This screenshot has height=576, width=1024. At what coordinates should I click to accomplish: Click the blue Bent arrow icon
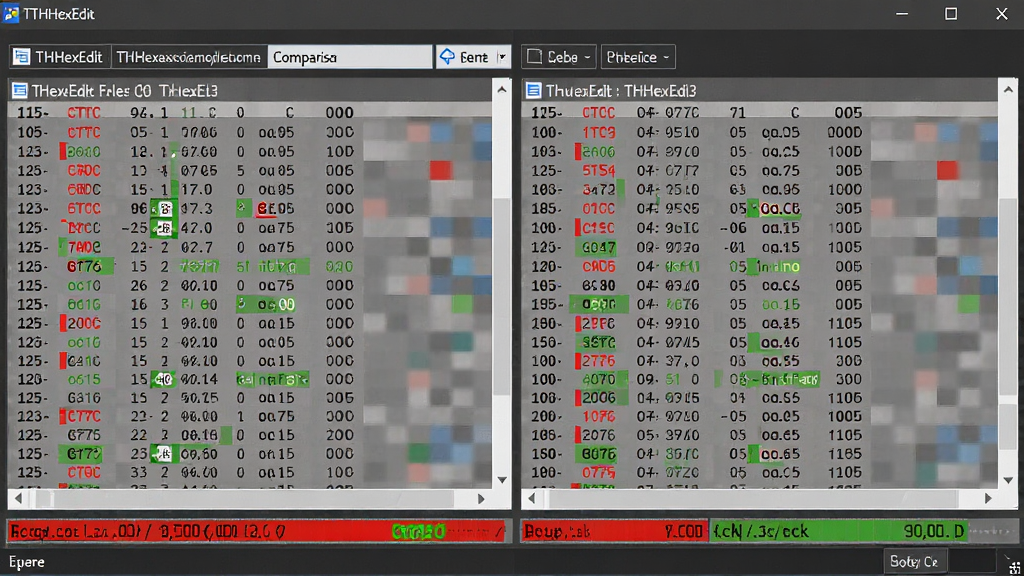point(447,57)
